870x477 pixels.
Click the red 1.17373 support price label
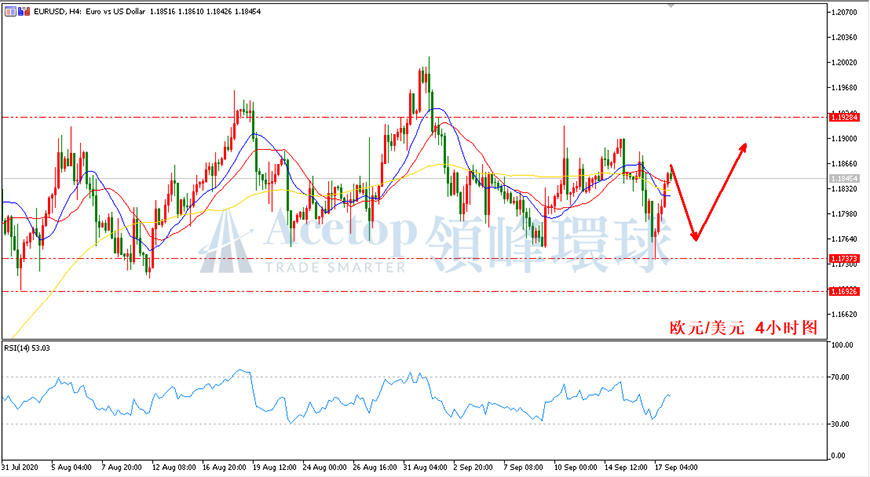pos(844,258)
